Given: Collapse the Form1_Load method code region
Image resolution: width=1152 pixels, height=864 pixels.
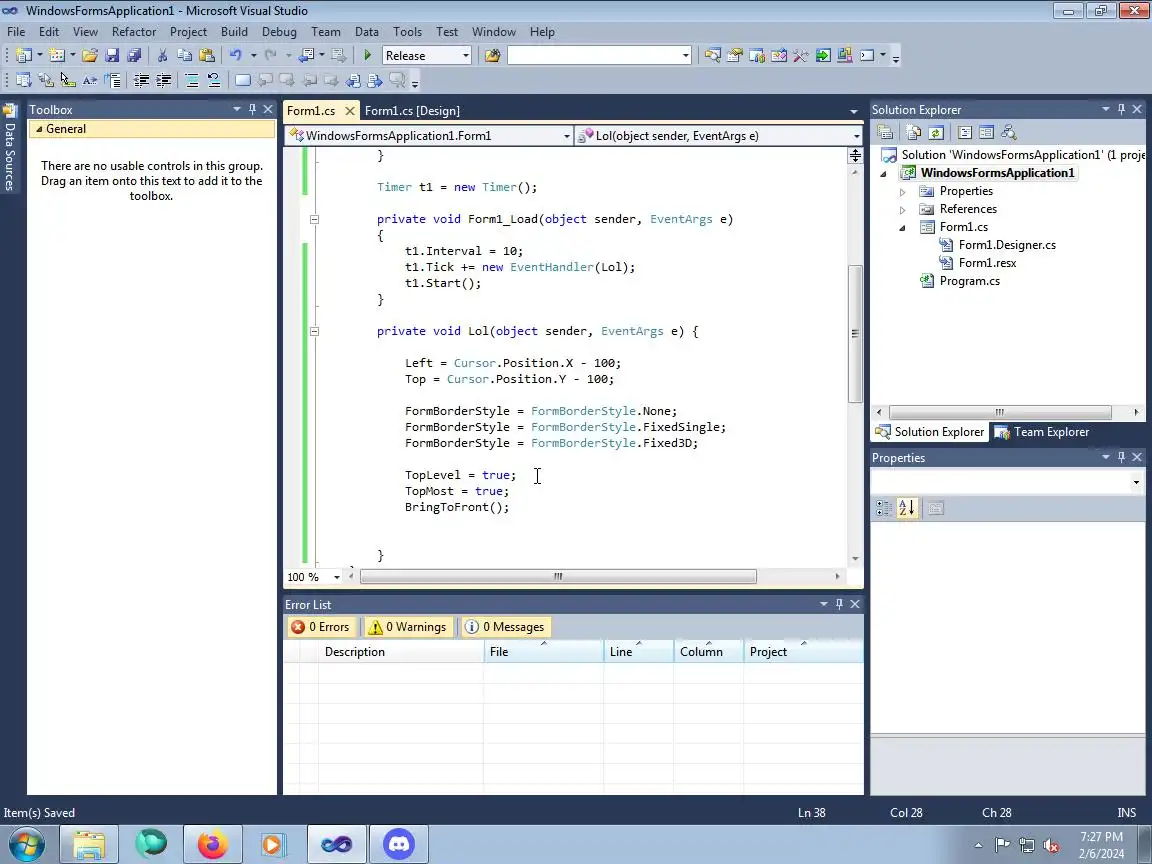Looking at the screenshot, I should 314,219.
